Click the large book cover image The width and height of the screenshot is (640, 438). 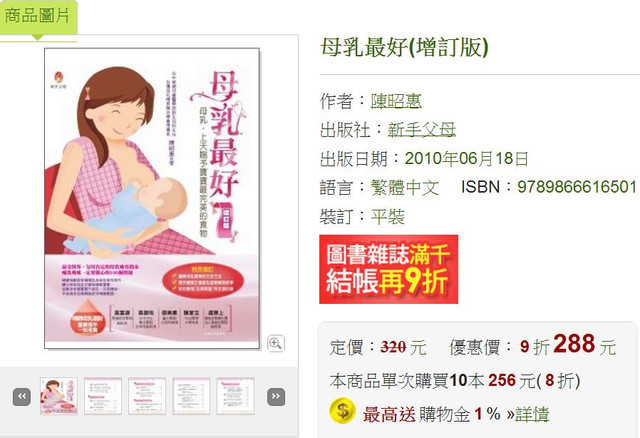coord(152,198)
